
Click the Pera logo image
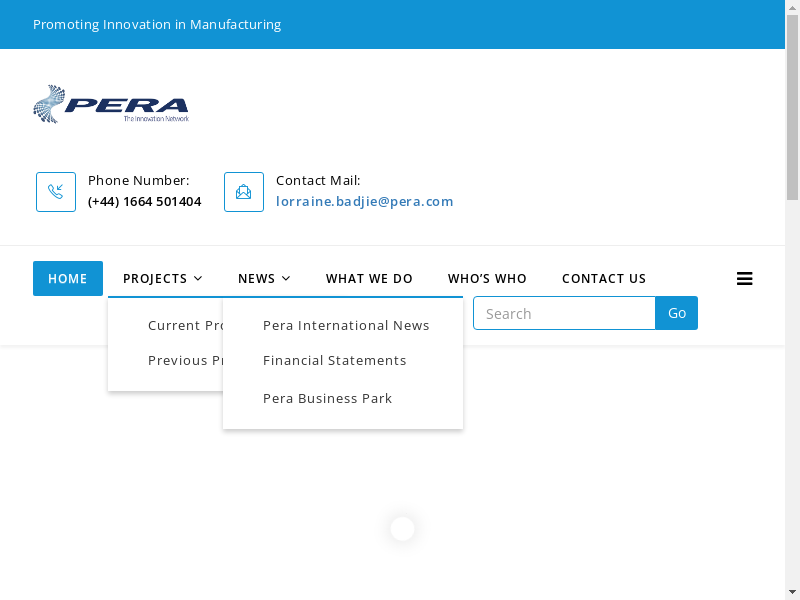[x=111, y=104]
